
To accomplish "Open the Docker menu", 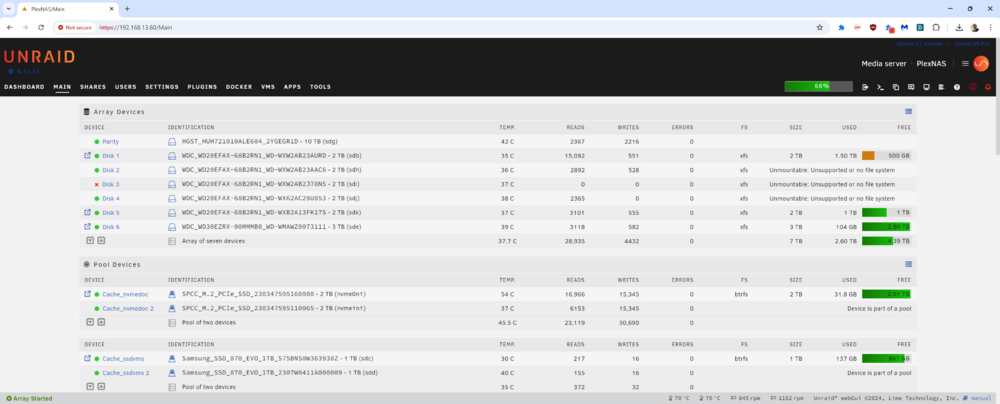I will tap(239, 87).
